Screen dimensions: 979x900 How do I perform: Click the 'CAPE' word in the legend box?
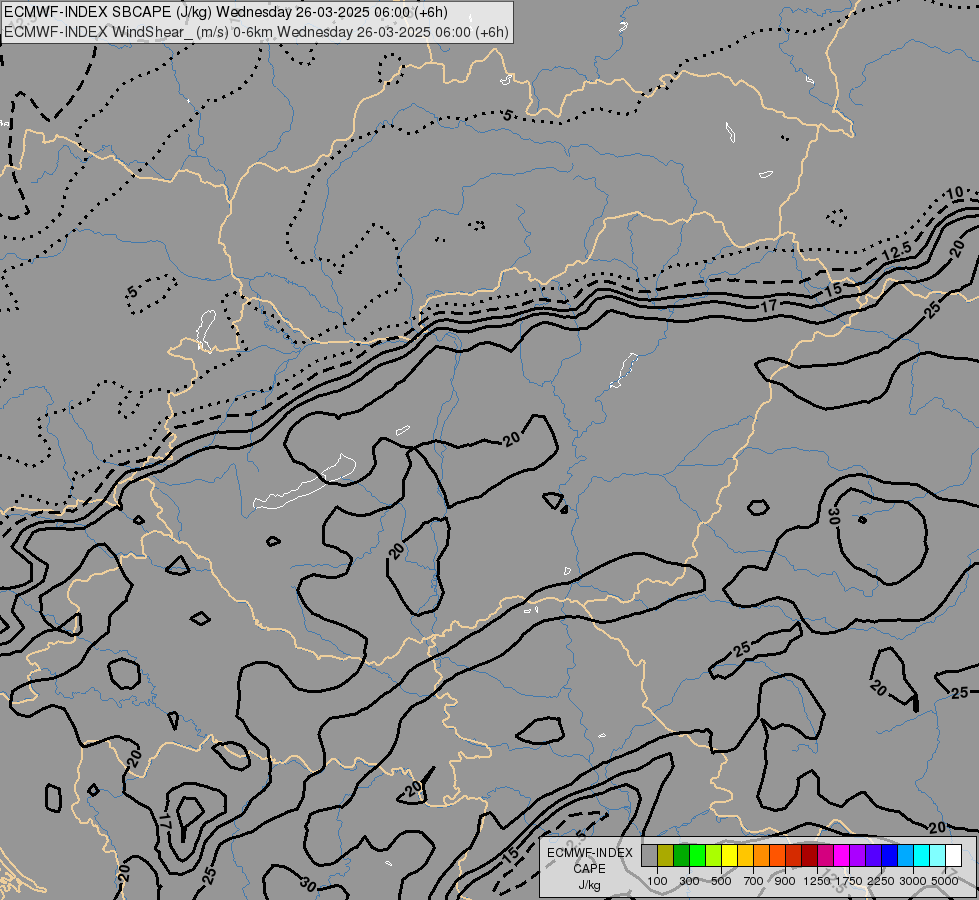coord(589,869)
